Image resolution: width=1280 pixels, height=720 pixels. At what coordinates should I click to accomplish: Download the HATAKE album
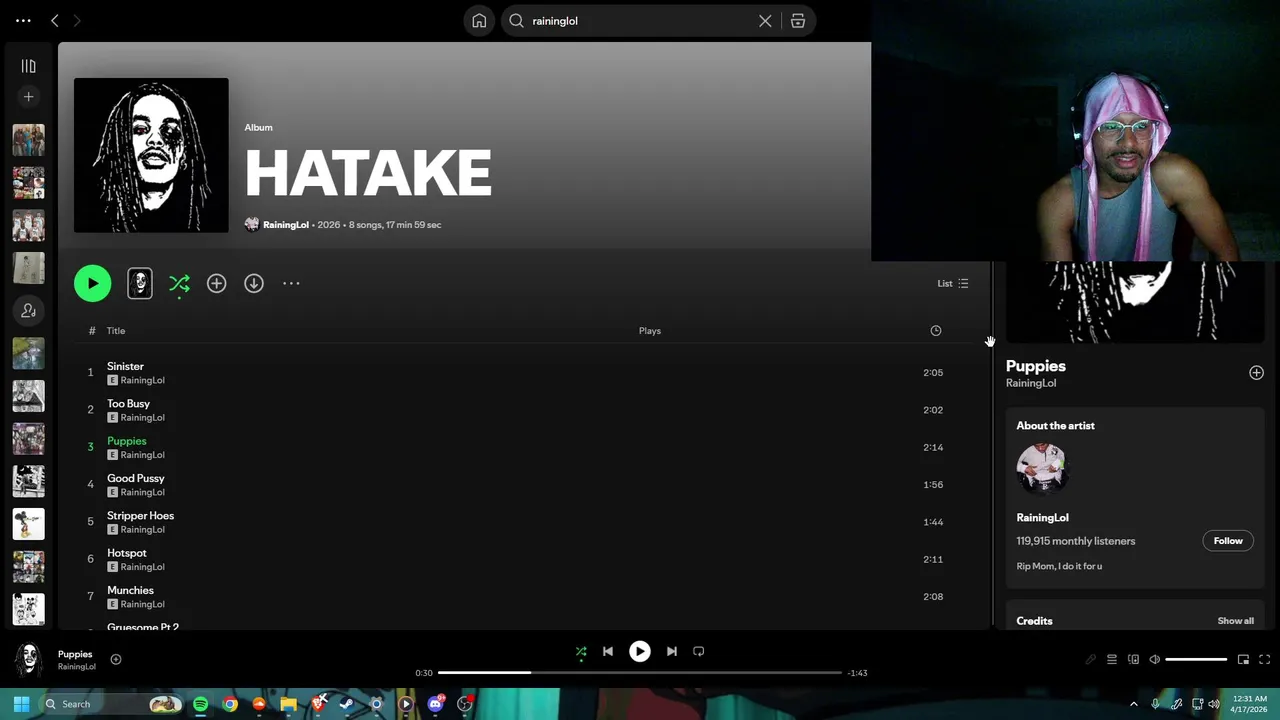(x=254, y=283)
